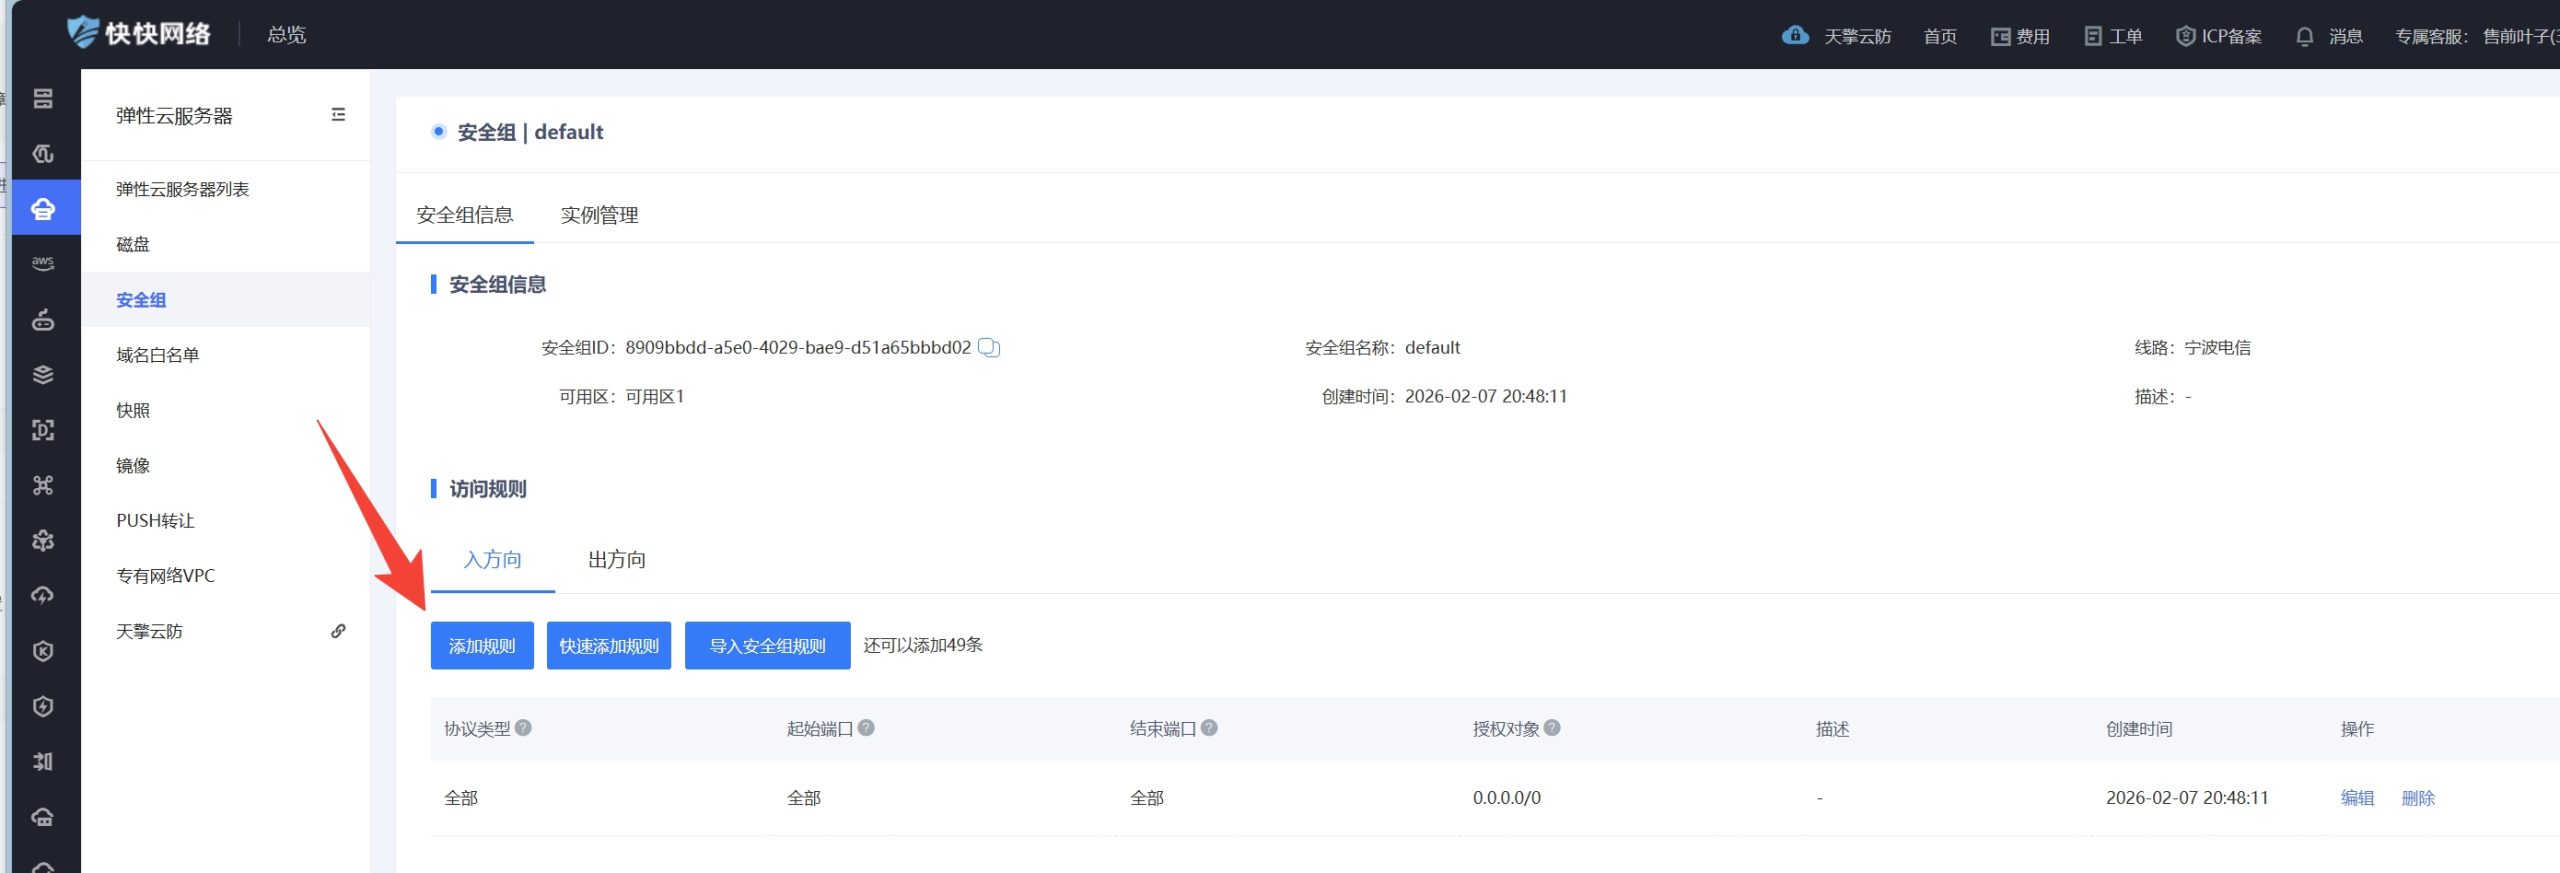Click help icon next to 协议类型
Viewport: 2560px width, 873px height.
point(523,728)
